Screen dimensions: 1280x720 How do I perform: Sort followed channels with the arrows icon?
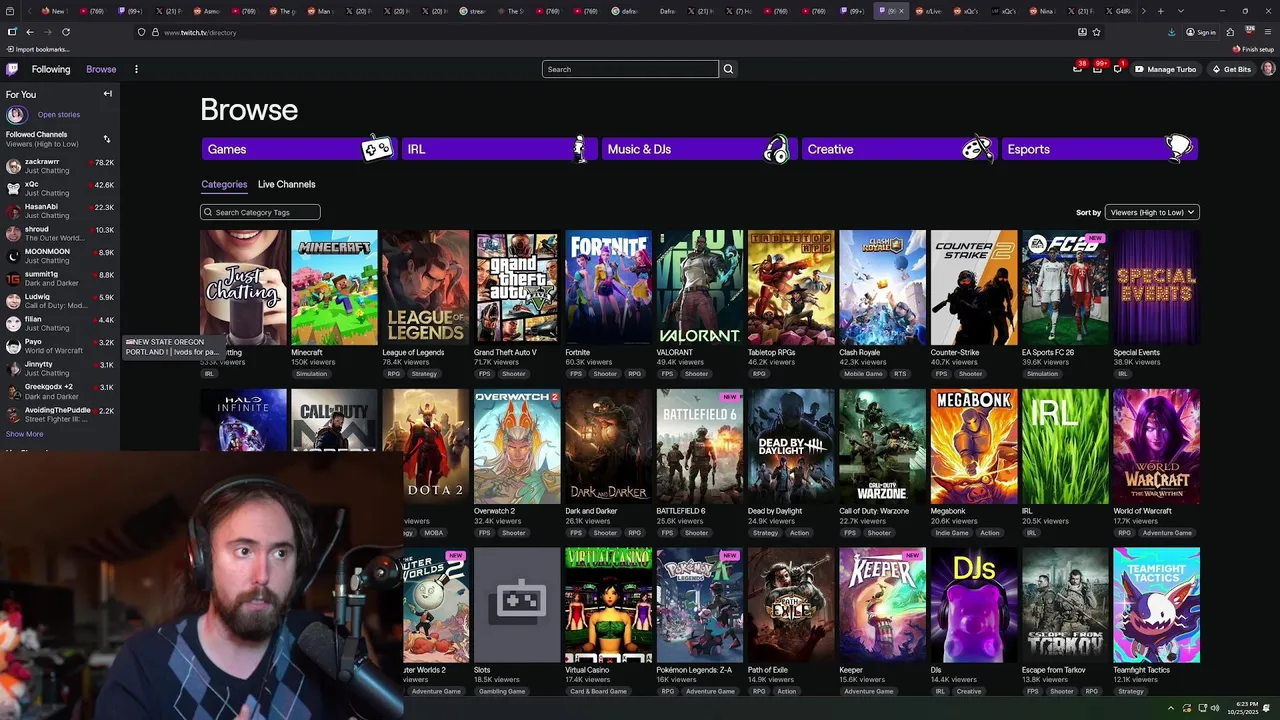click(x=107, y=139)
